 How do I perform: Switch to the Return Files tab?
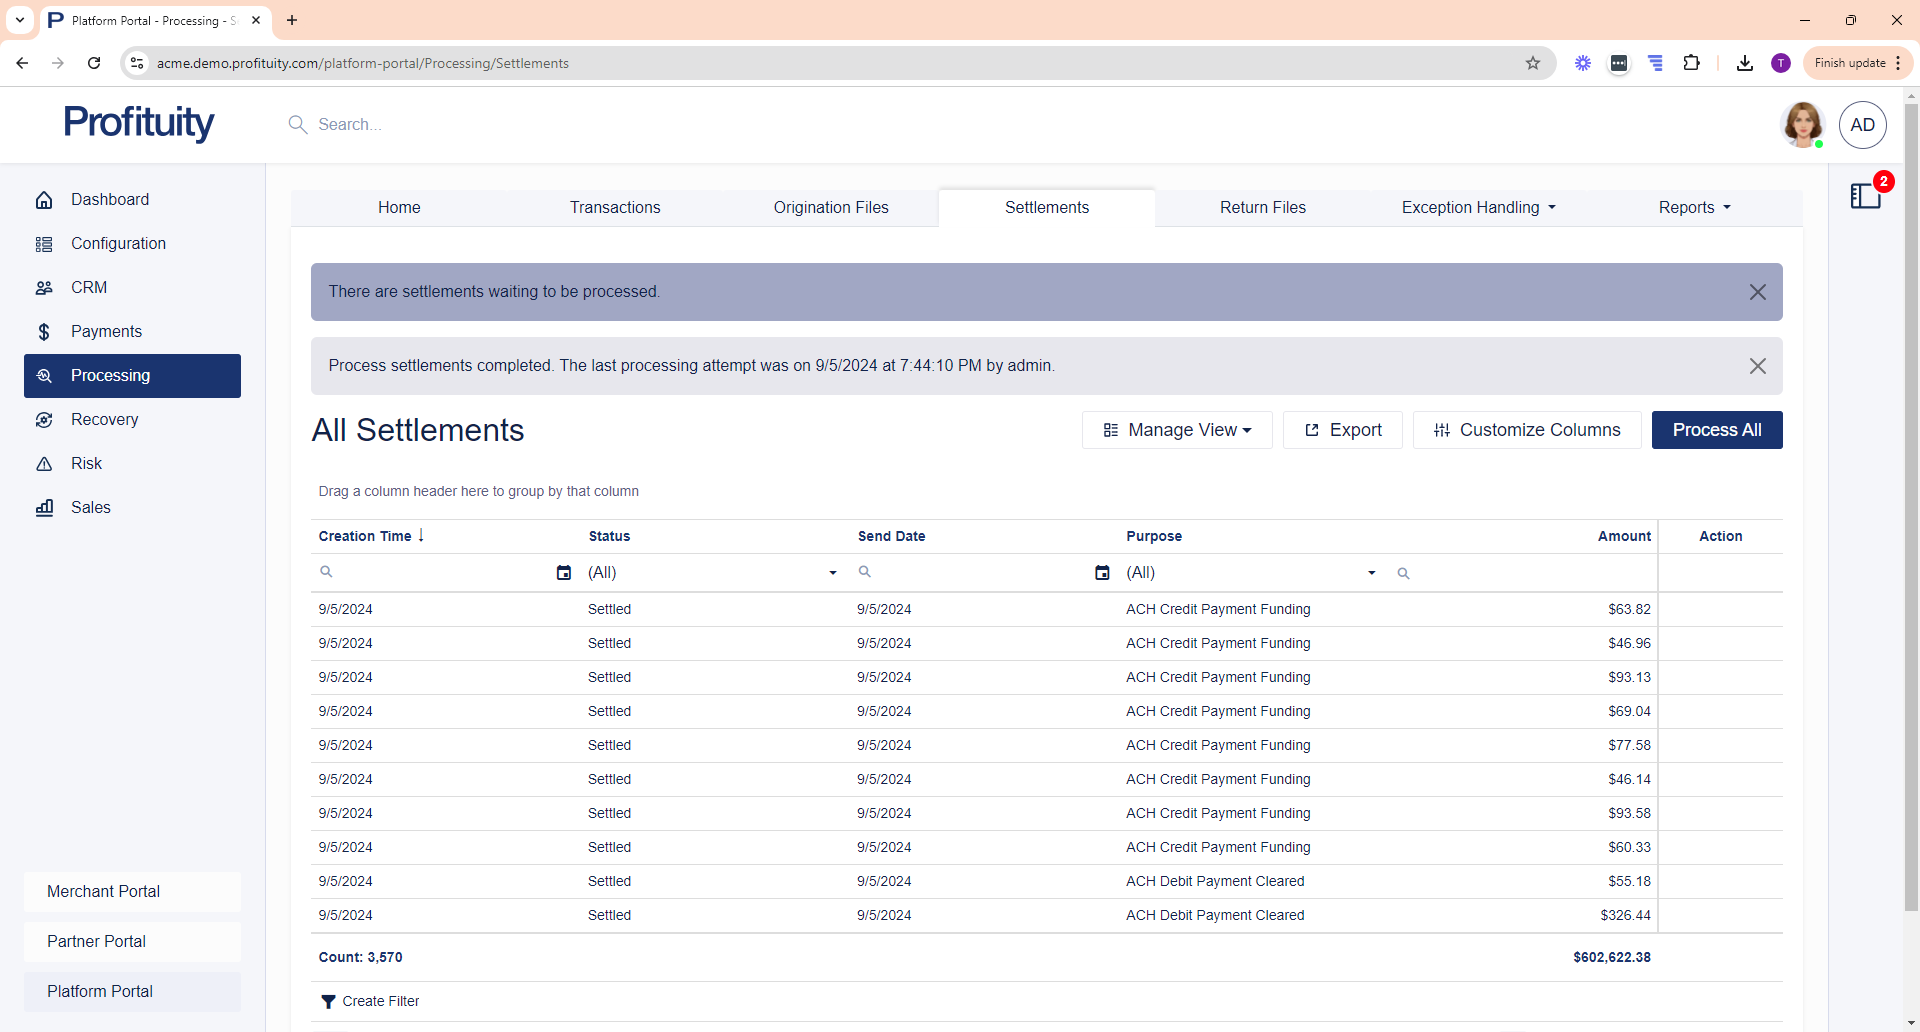1262,208
